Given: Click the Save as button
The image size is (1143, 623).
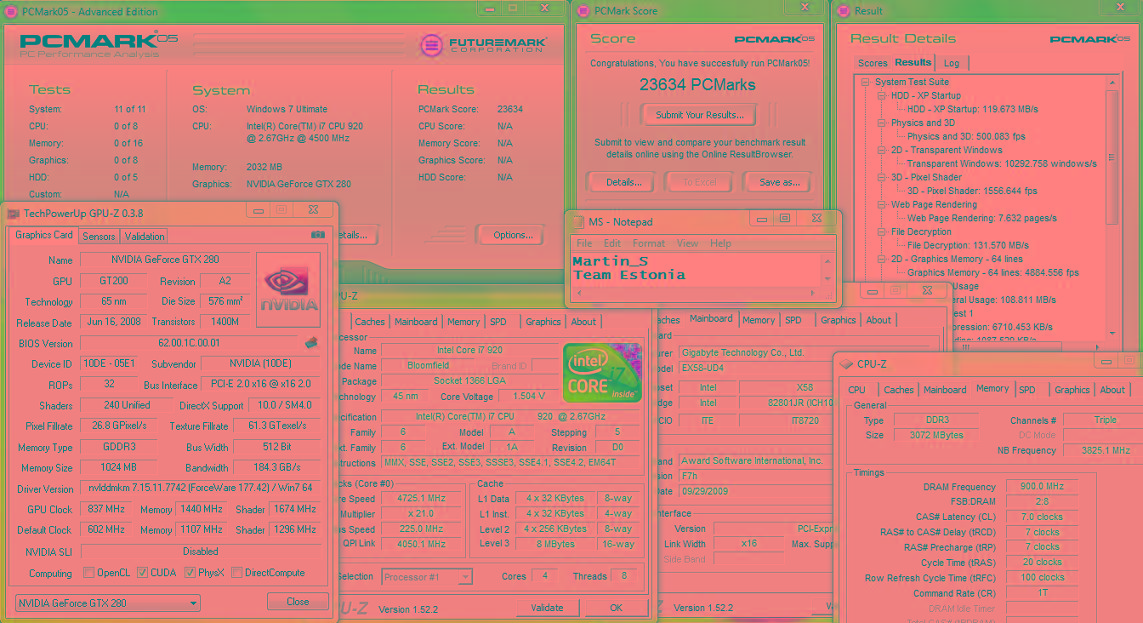Looking at the screenshot, I should [x=779, y=182].
